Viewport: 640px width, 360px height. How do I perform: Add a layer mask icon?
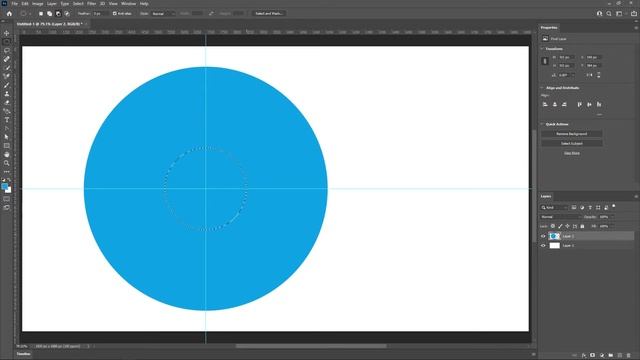592,356
